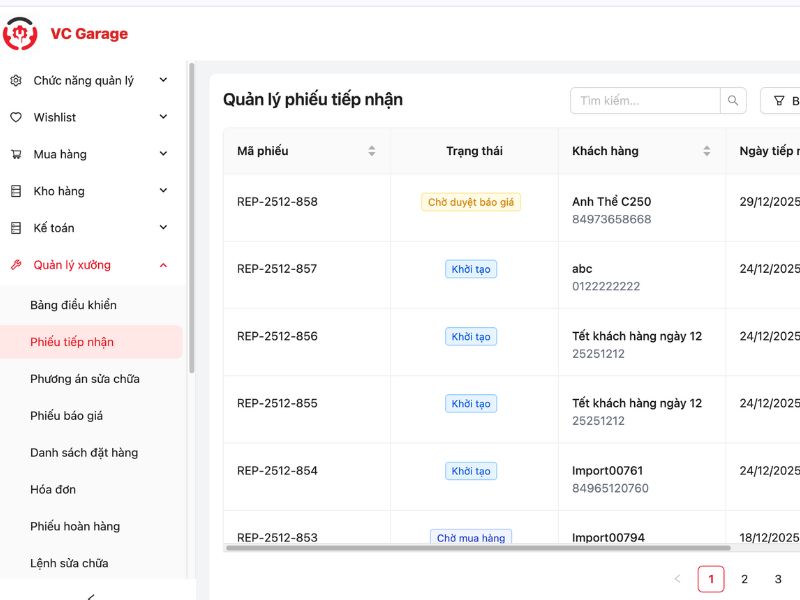Expand the Kho hàng submenu chevron
This screenshot has width=800, height=600.
pos(163,191)
